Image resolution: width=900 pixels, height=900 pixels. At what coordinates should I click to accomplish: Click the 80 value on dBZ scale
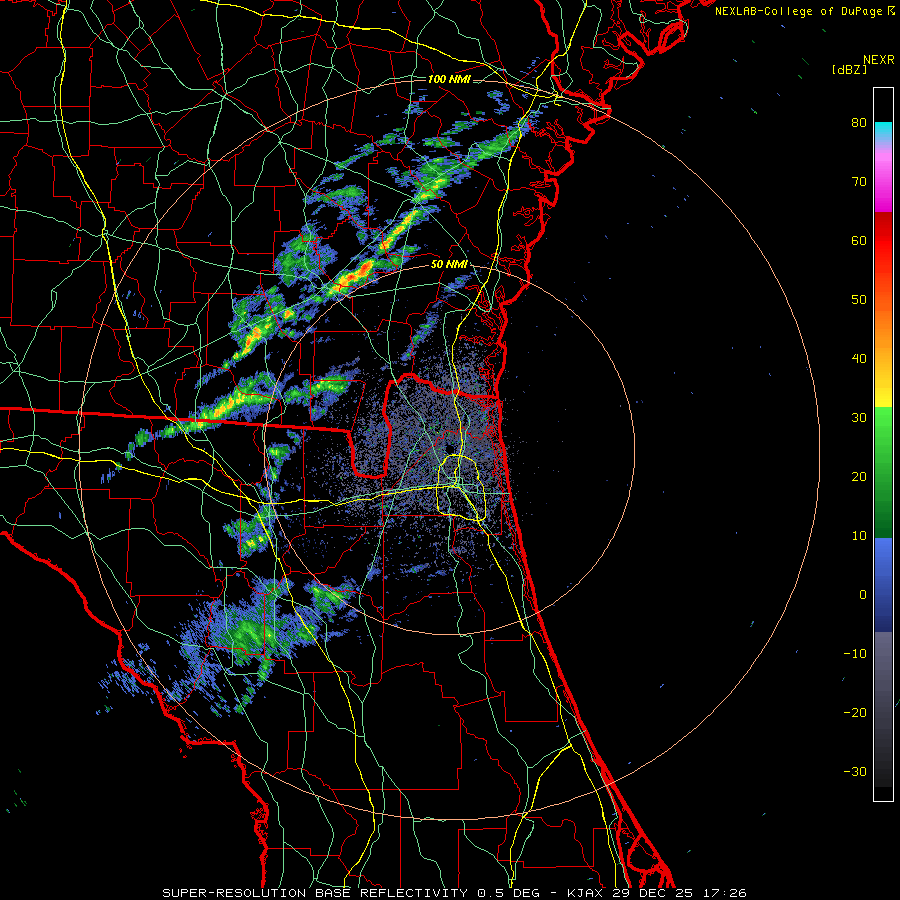point(859,123)
